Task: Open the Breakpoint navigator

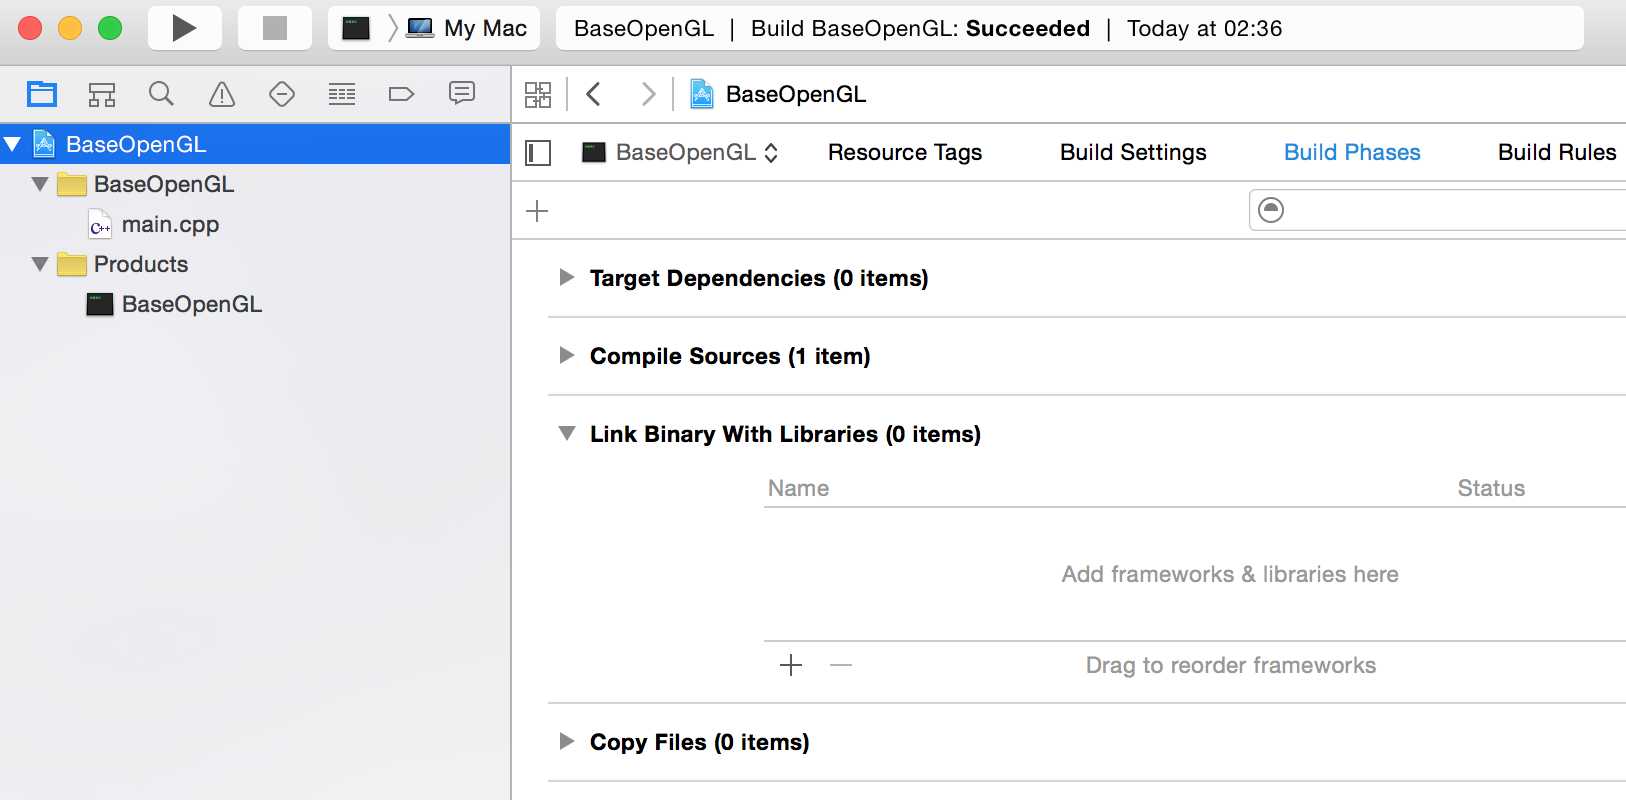Action: [401, 94]
